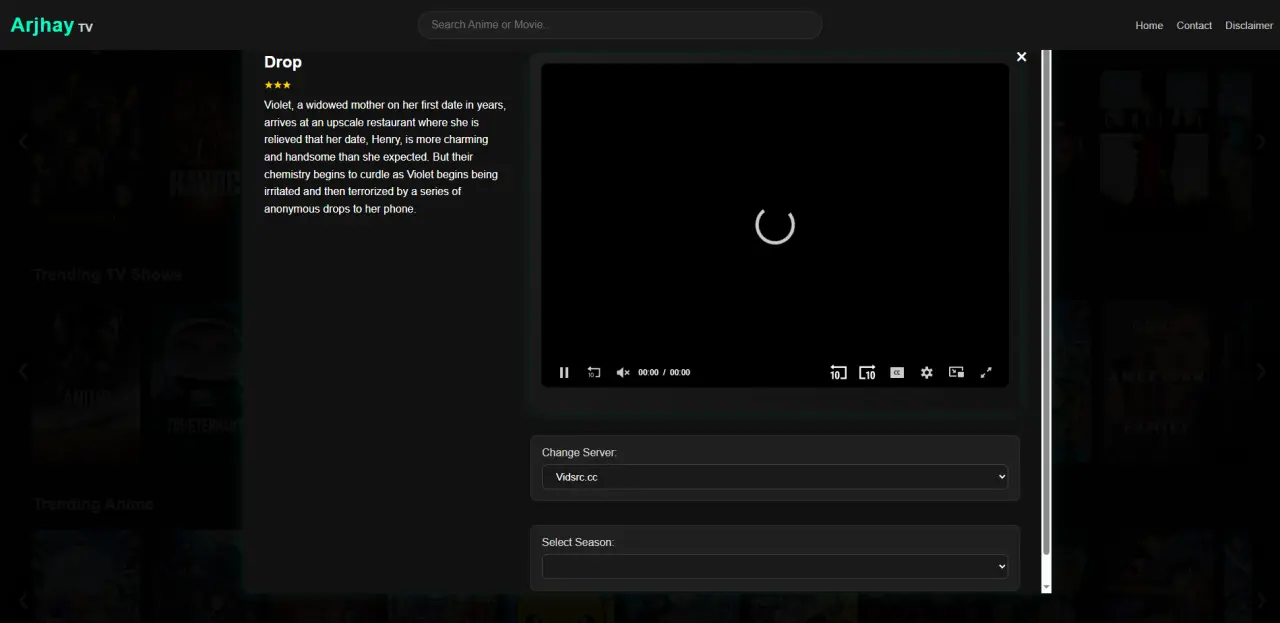Open the Disclaimer link

[1249, 25]
